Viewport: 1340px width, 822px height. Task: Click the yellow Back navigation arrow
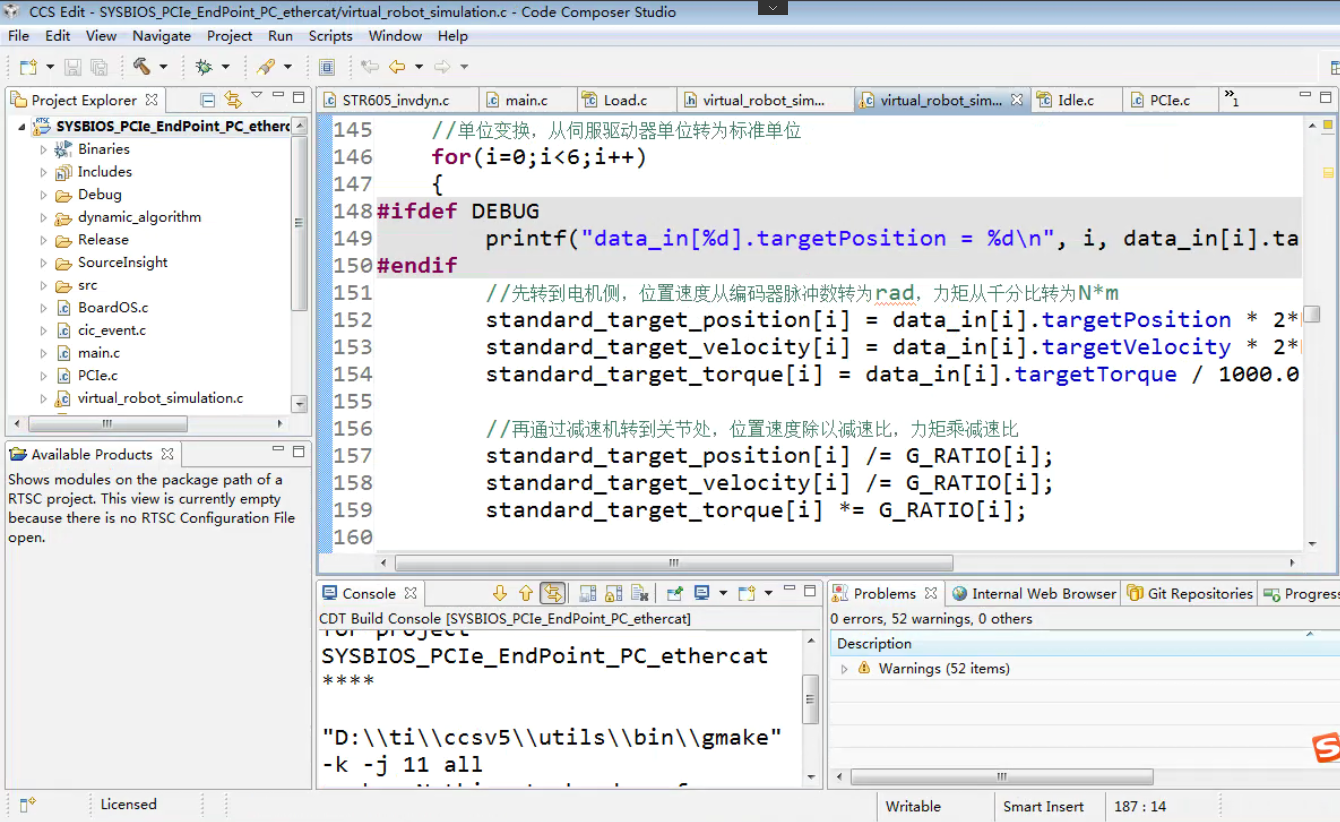pos(397,67)
